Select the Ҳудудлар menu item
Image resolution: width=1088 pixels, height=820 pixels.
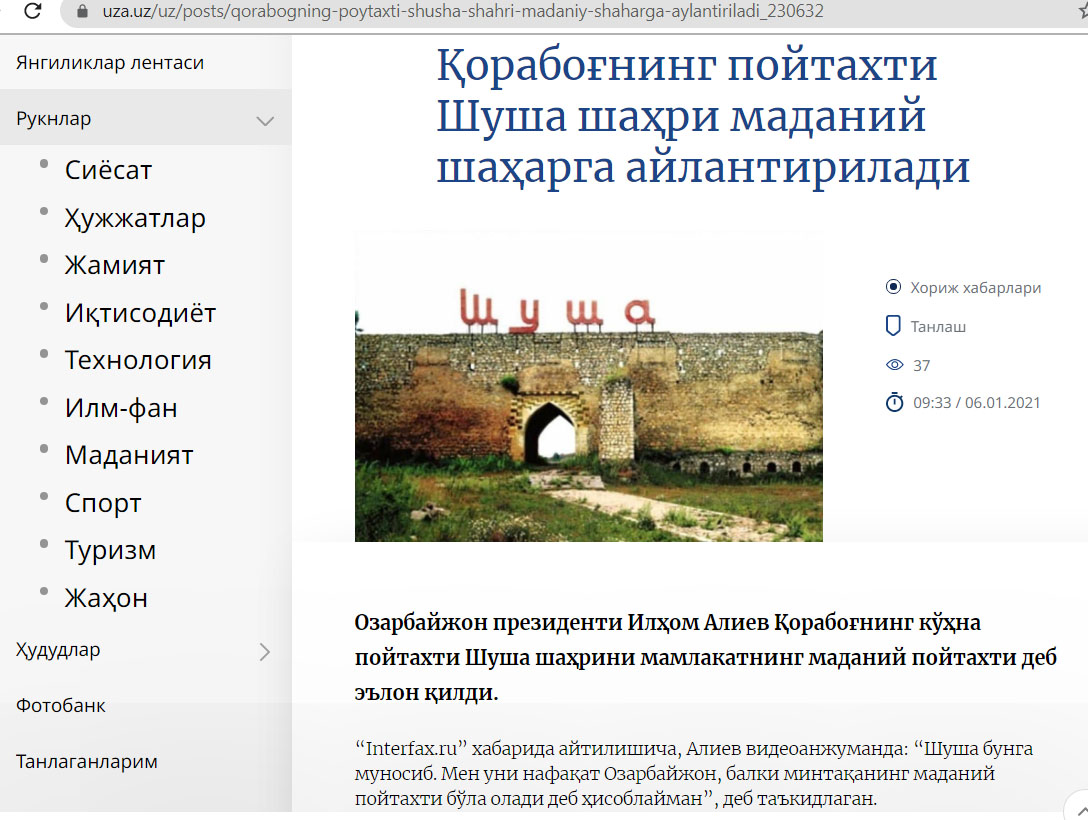pos(58,650)
